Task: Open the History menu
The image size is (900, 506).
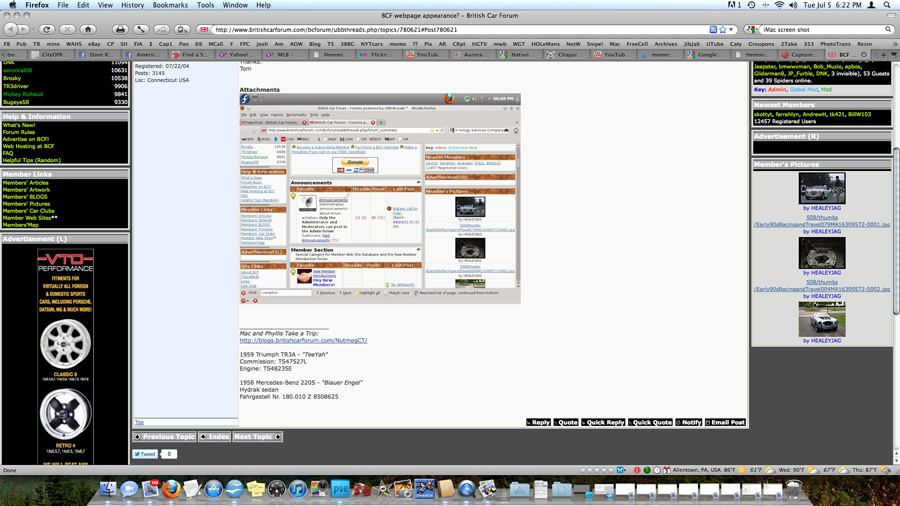Action: (x=132, y=5)
